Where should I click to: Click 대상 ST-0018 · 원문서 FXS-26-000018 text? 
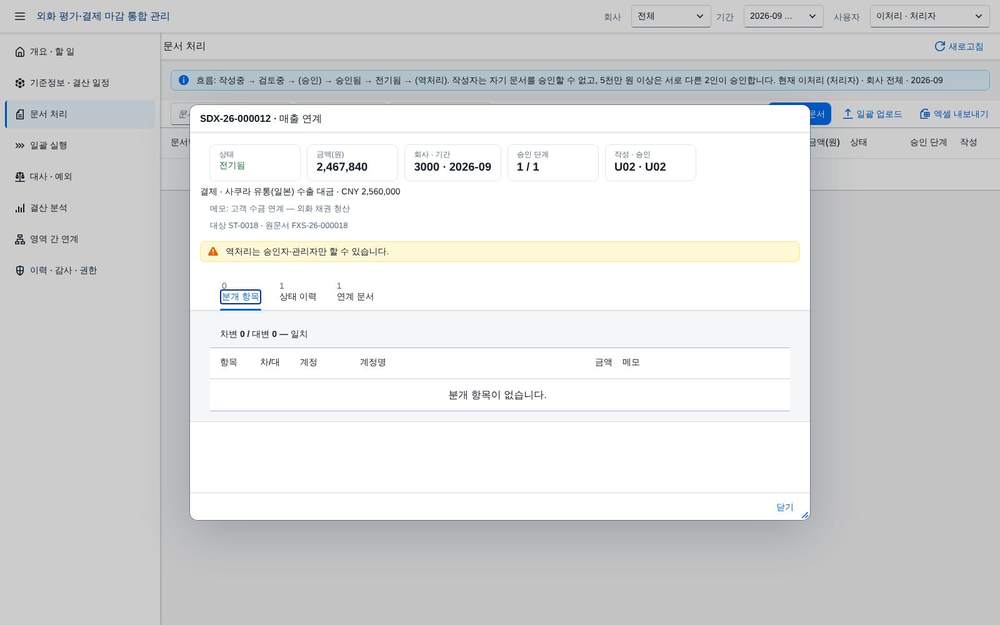coord(279,225)
